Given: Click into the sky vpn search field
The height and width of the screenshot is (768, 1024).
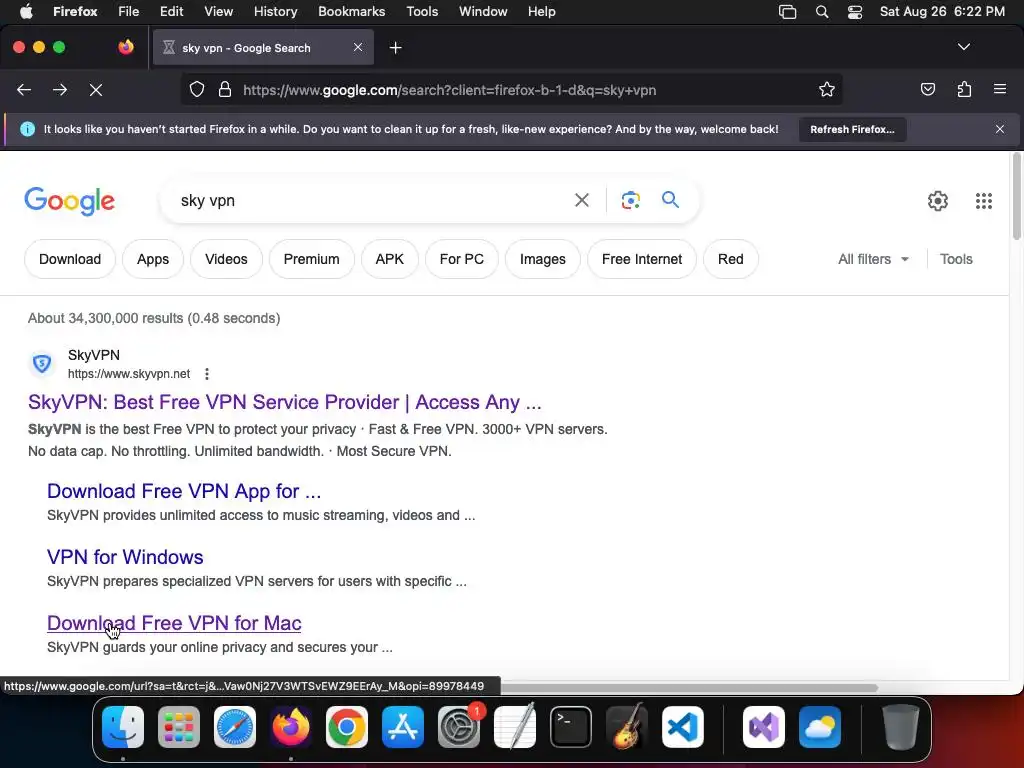Looking at the screenshot, I should (x=372, y=200).
